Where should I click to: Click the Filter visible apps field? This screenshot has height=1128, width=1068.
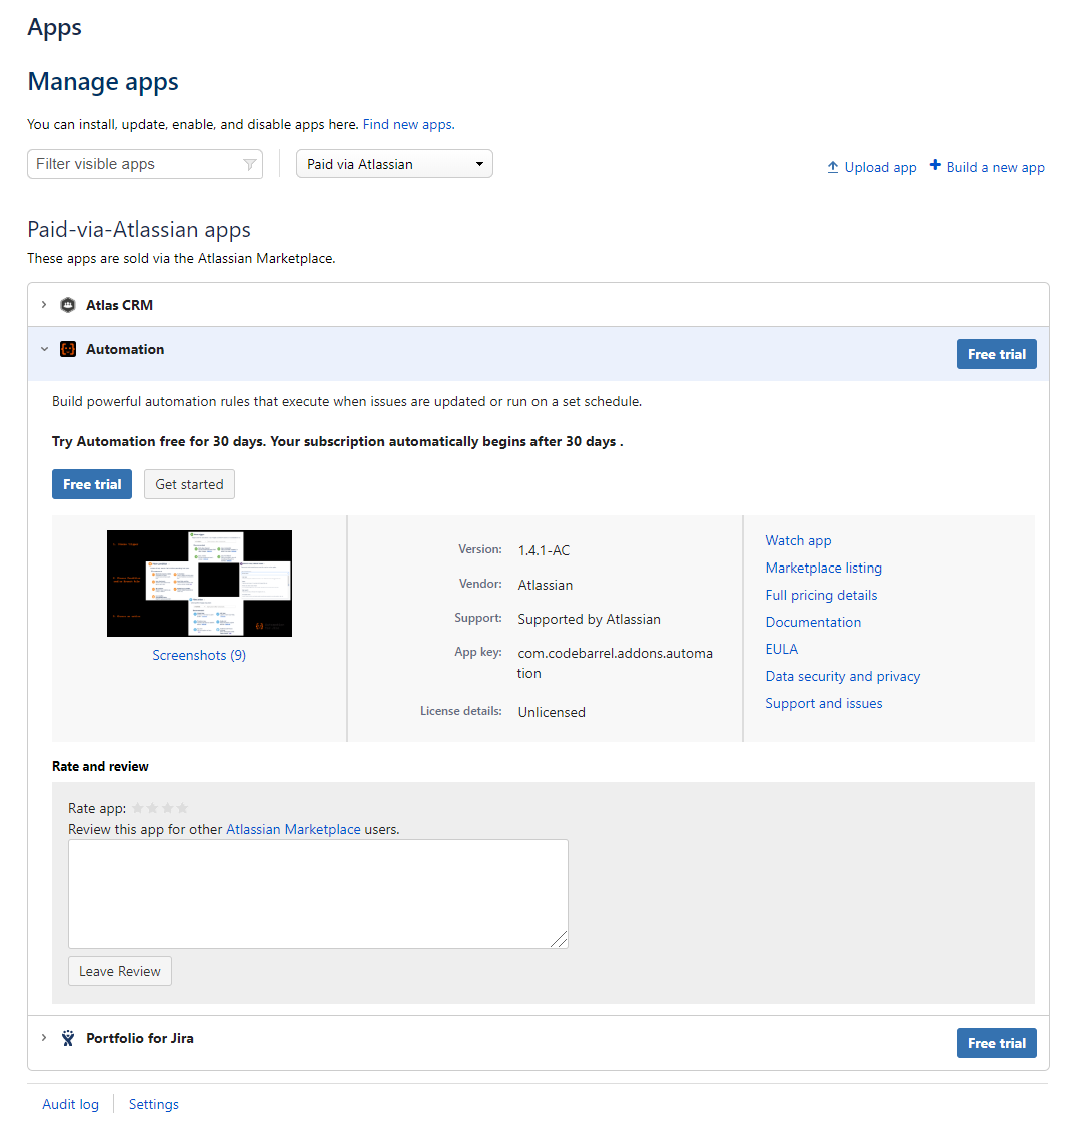point(145,164)
